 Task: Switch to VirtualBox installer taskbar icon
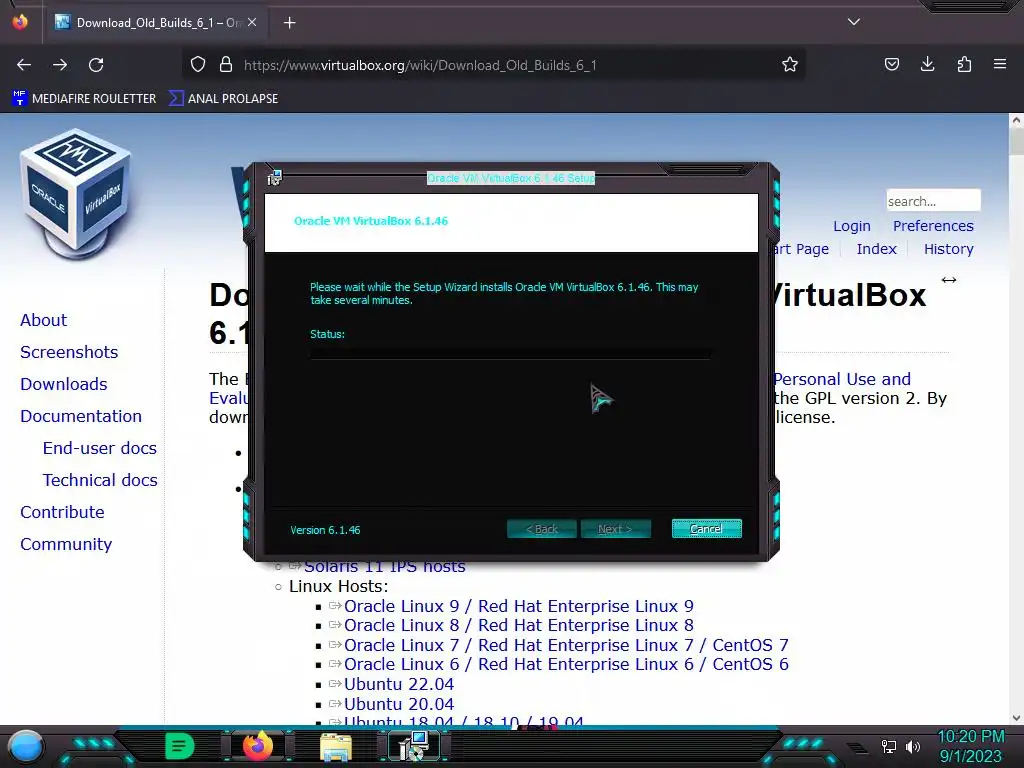(x=414, y=746)
